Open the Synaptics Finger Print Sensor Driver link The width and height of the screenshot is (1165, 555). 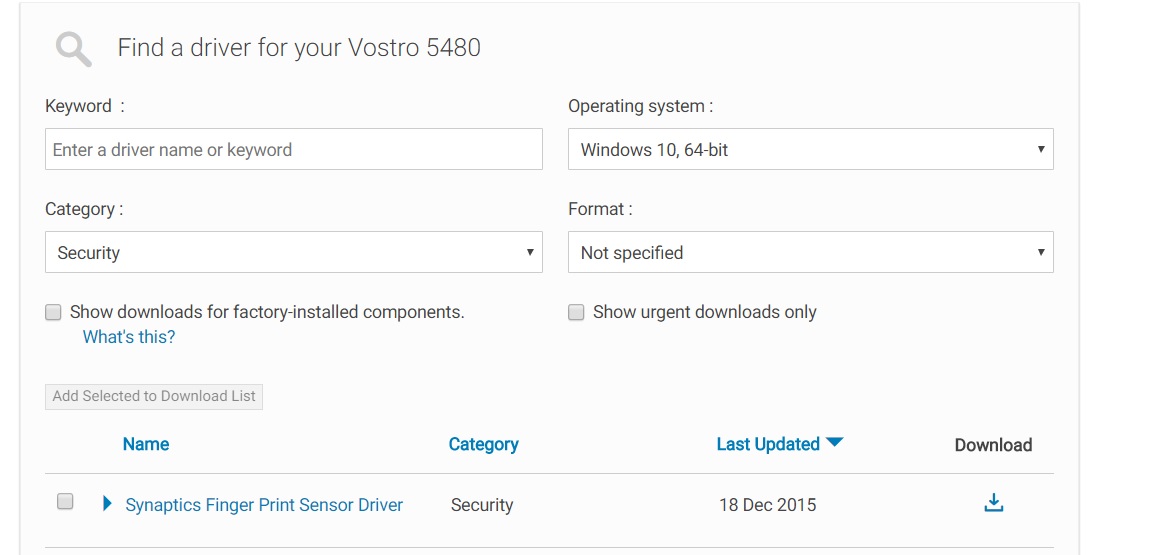pos(264,505)
